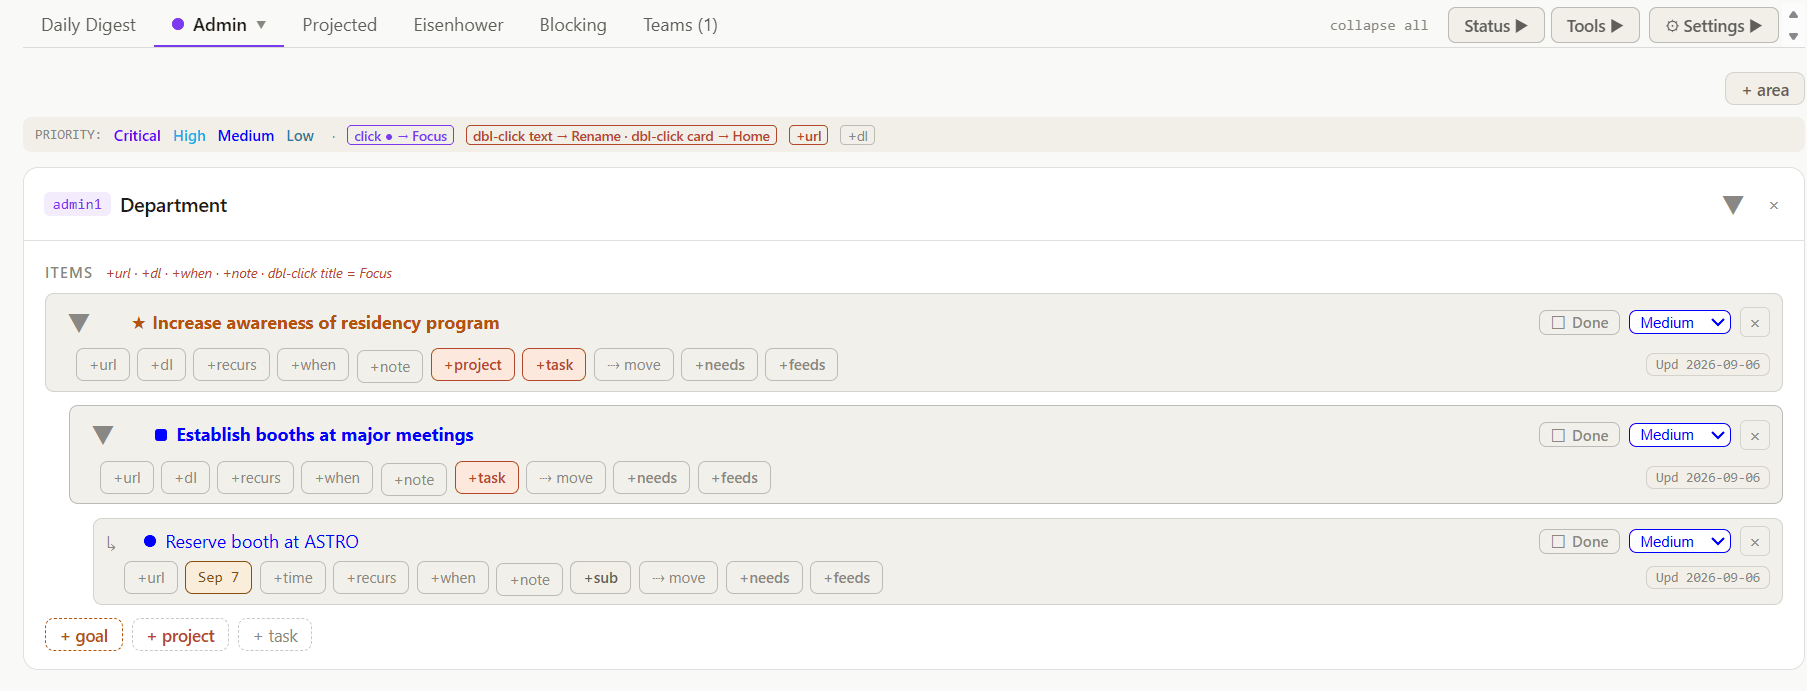Filter by High priority color label
1807x691 pixels.
189,136
